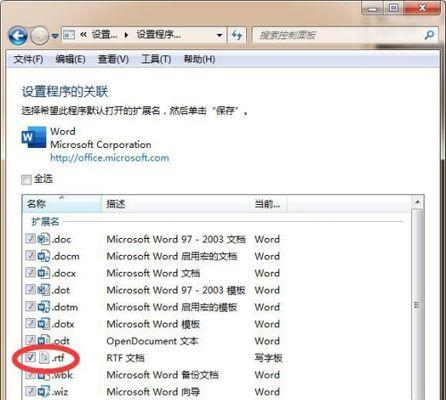
Task: Collapse the 扩展名 group header
Action: coord(45,221)
